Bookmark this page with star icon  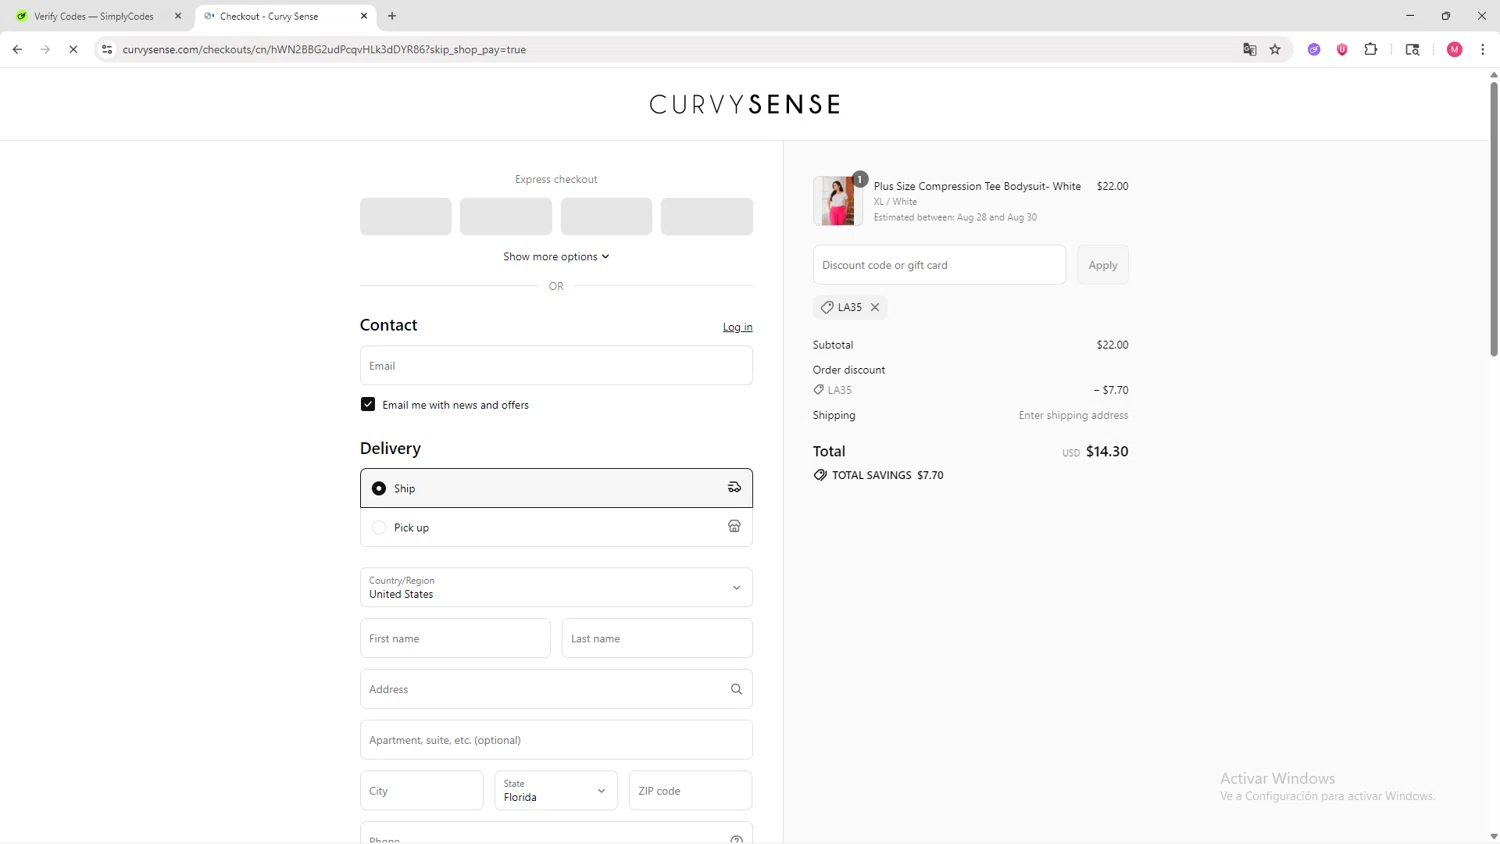(x=1275, y=49)
